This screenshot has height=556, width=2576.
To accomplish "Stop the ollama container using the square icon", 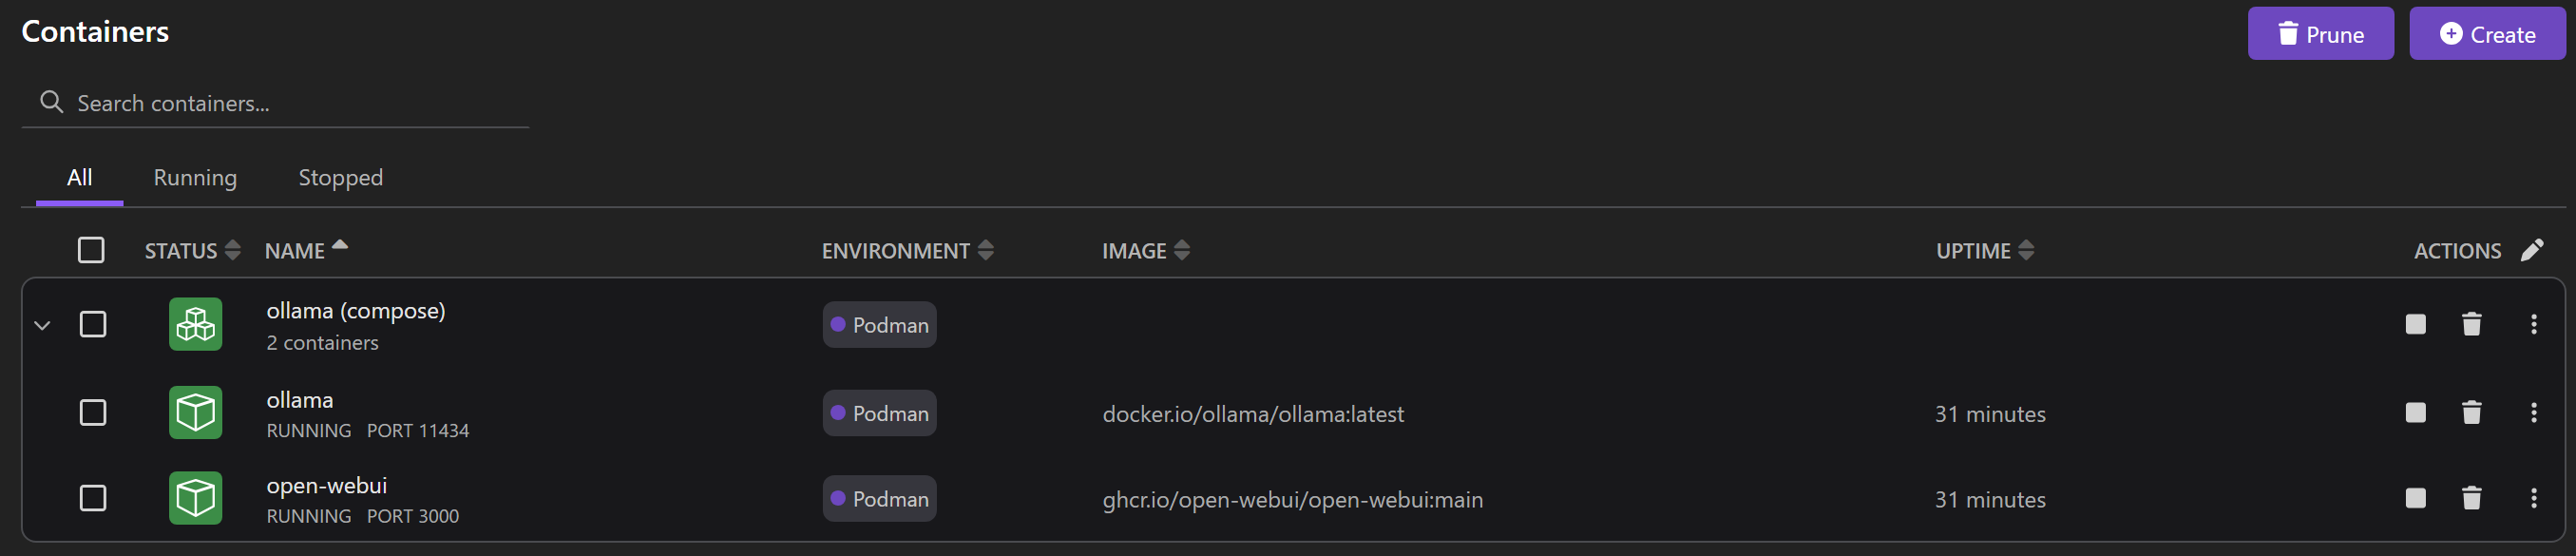I will (2415, 412).
